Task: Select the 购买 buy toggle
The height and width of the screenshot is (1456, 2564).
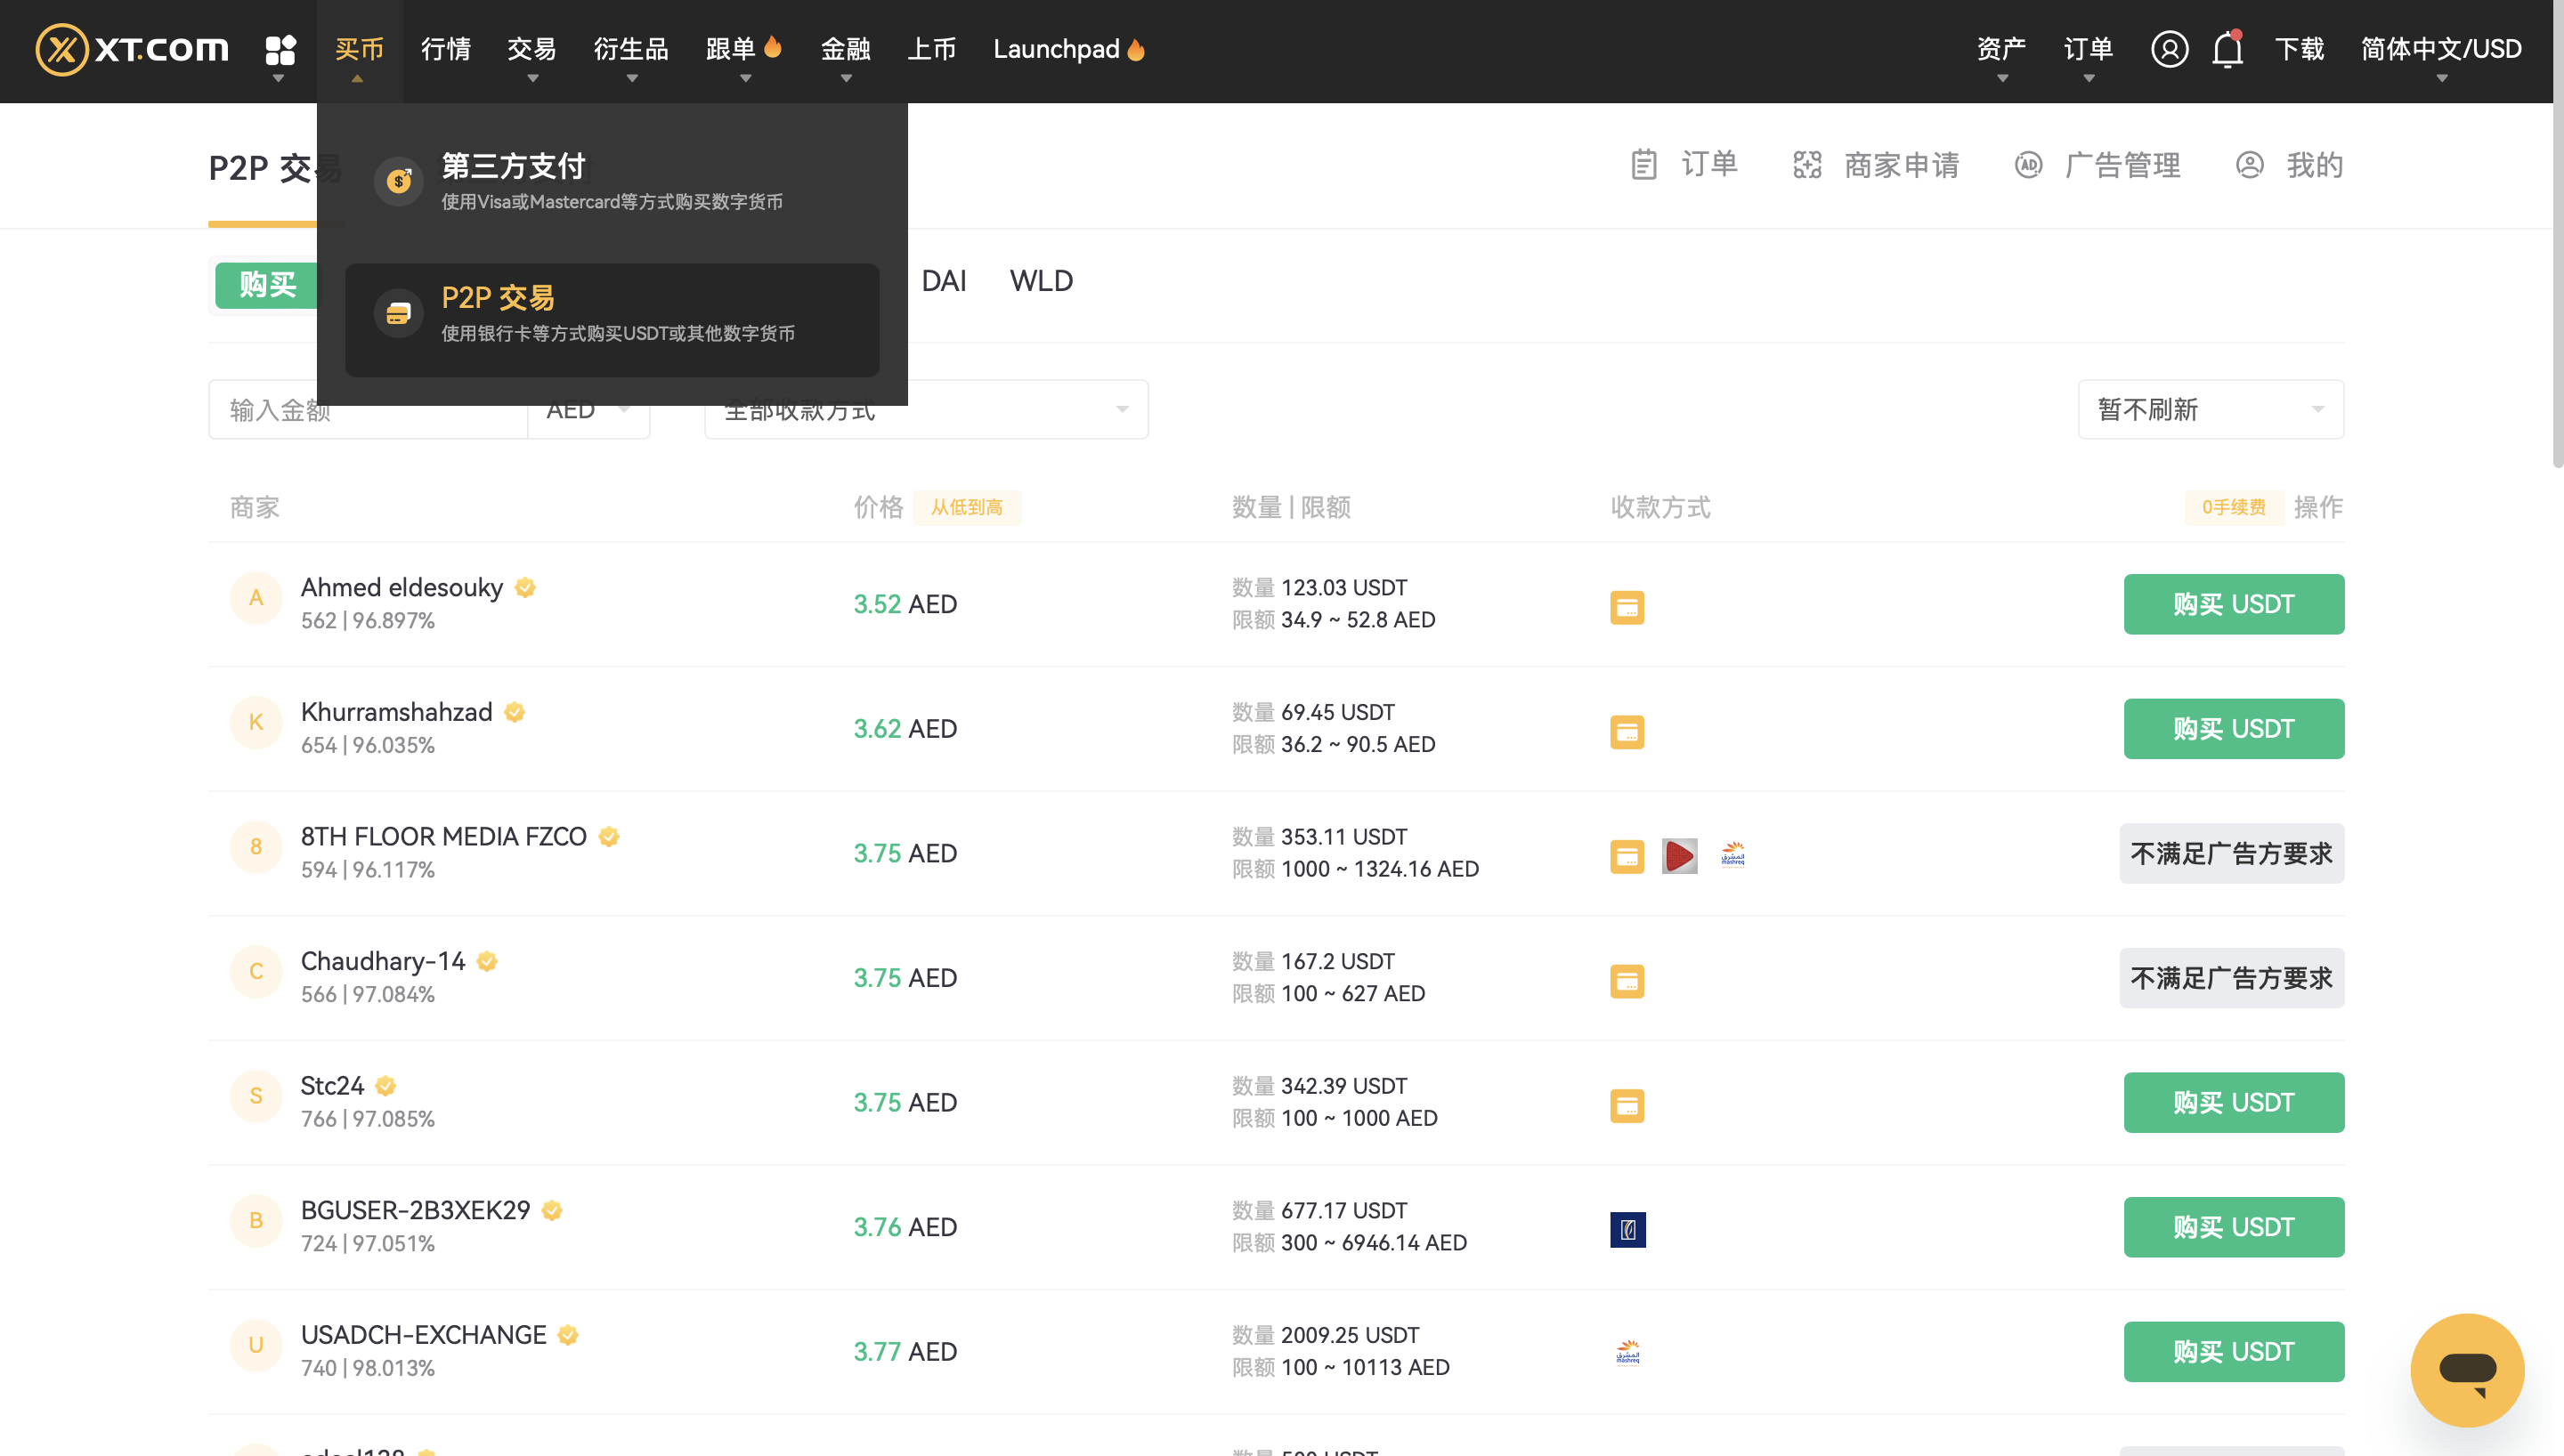Action: coord(267,286)
